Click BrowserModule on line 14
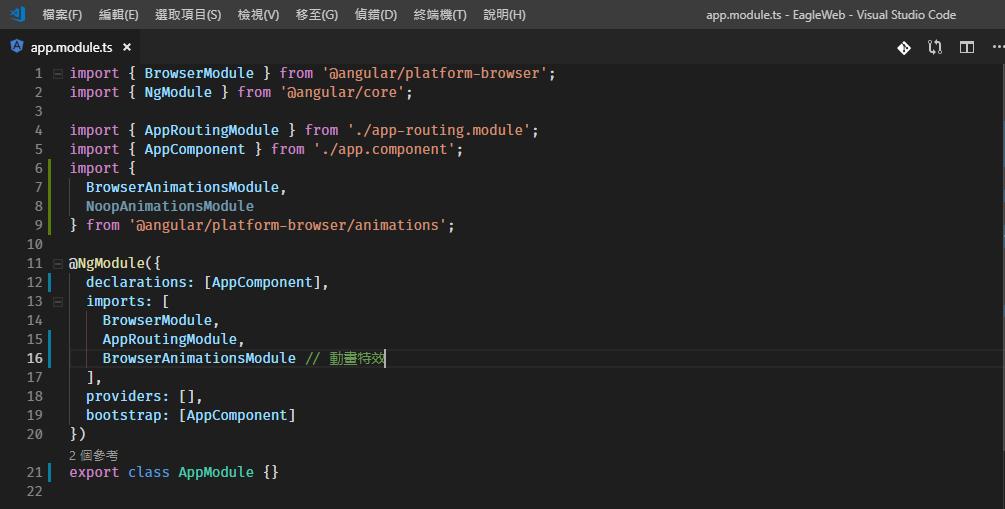The image size is (1005, 509). (157, 320)
